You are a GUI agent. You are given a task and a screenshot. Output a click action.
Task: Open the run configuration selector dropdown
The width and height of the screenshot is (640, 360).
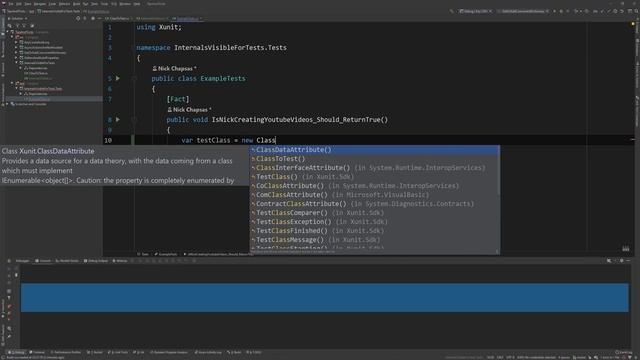click(524, 11)
